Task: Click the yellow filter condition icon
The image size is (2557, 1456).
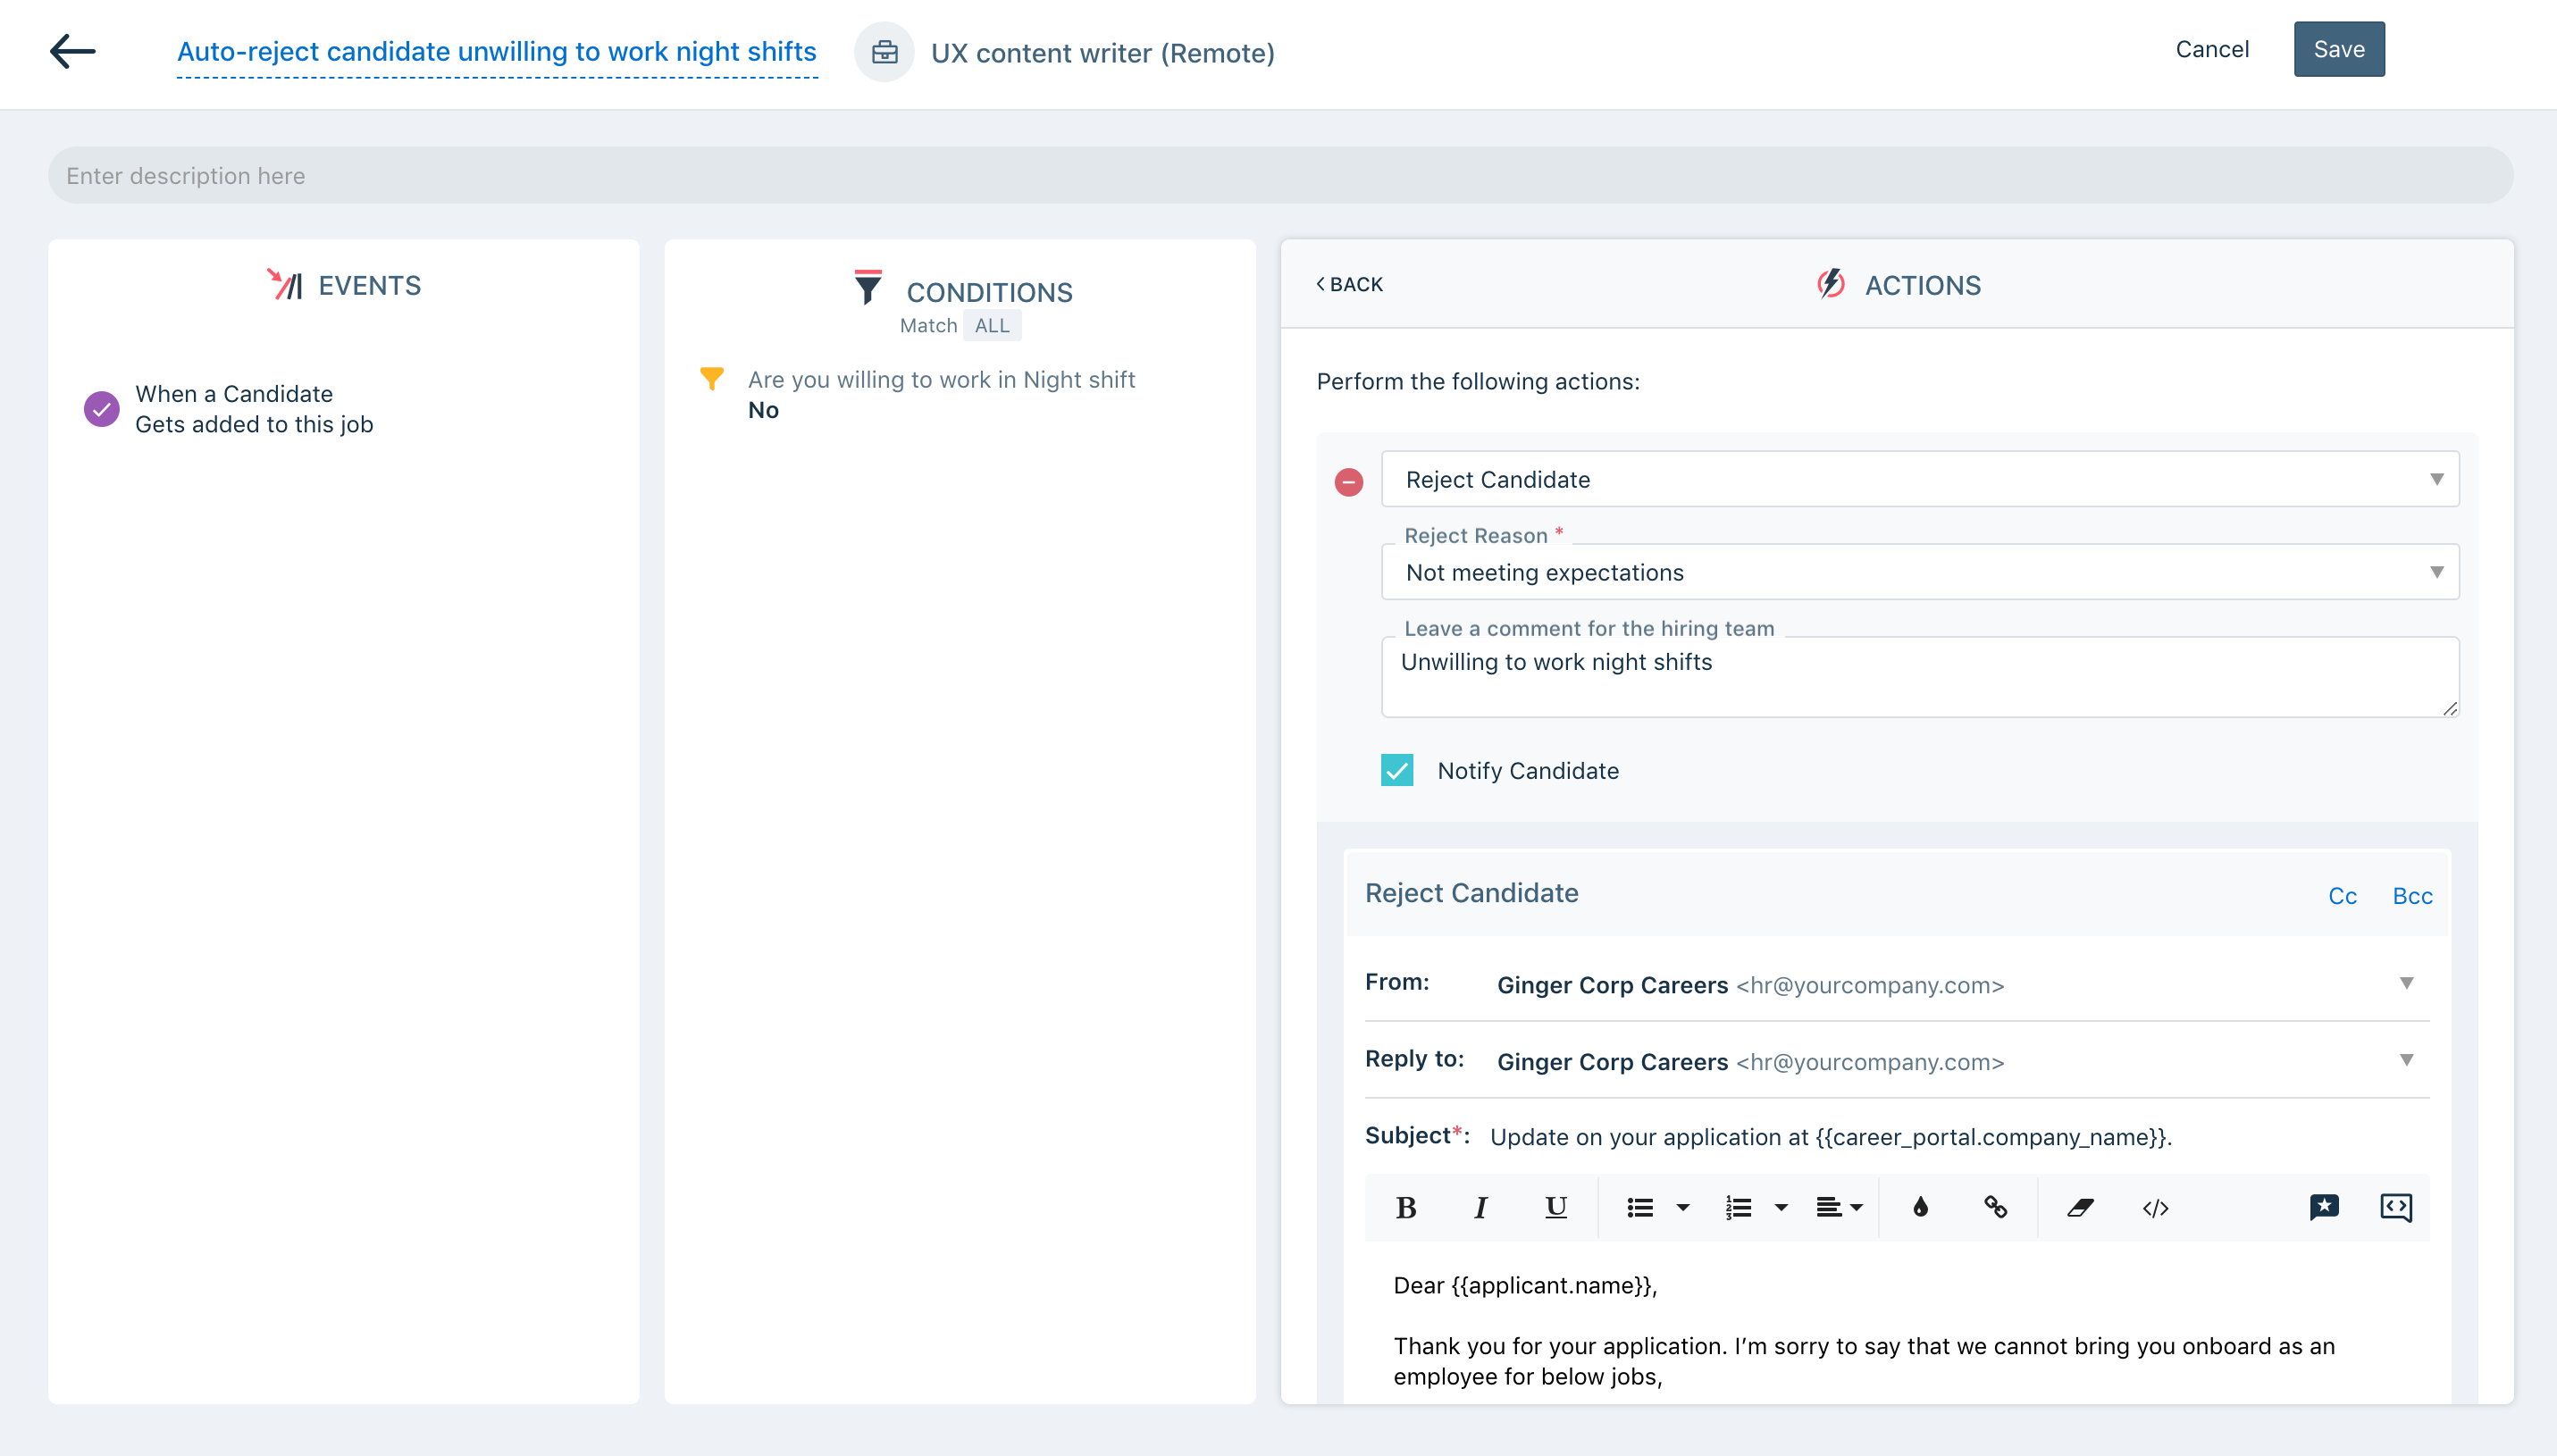Action: point(712,379)
